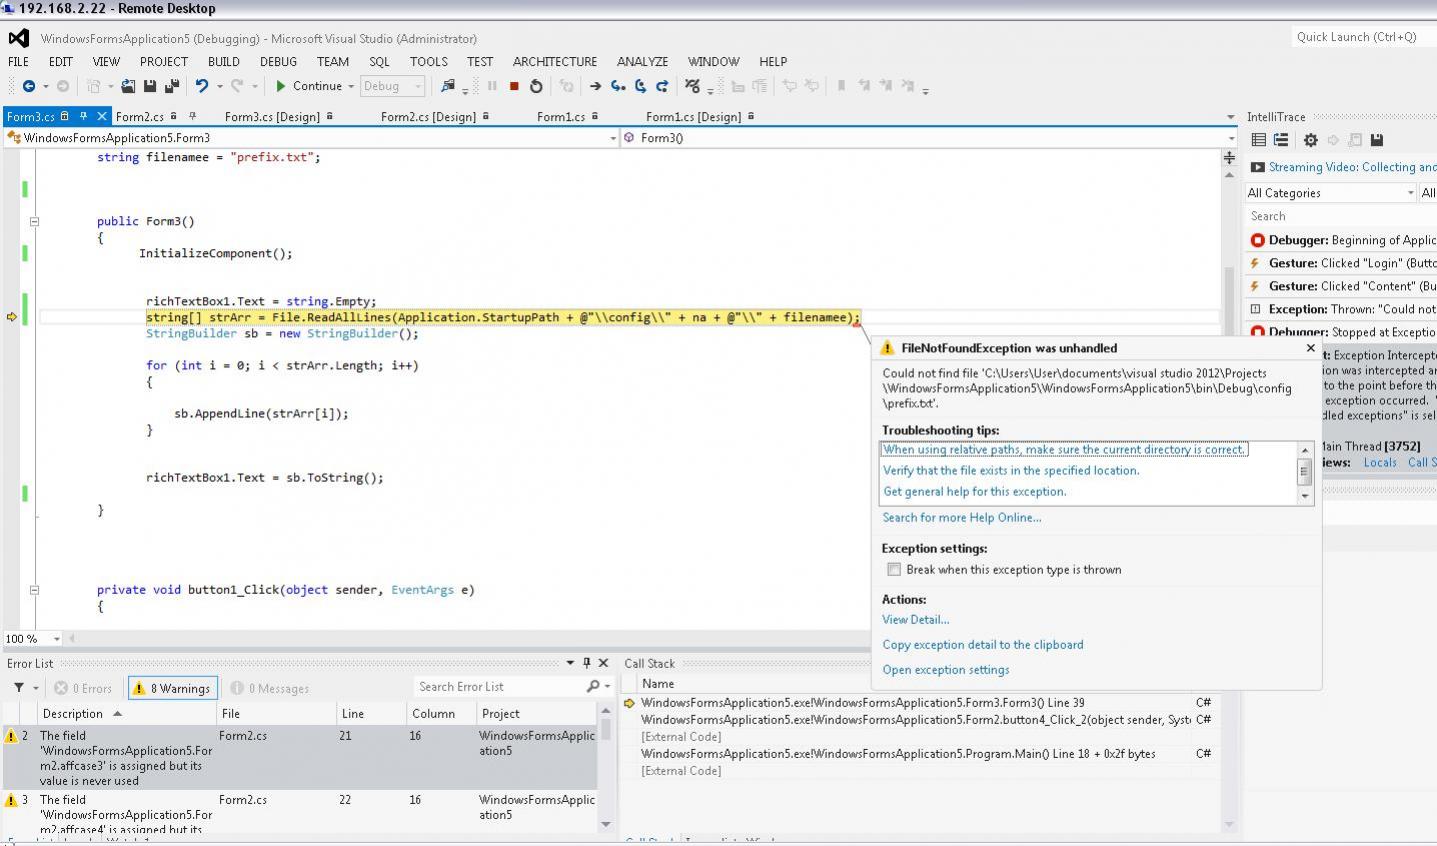Toggle the 0 Messages filter
The width and height of the screenshot is (1437, 846).
(x=269, y=688)
